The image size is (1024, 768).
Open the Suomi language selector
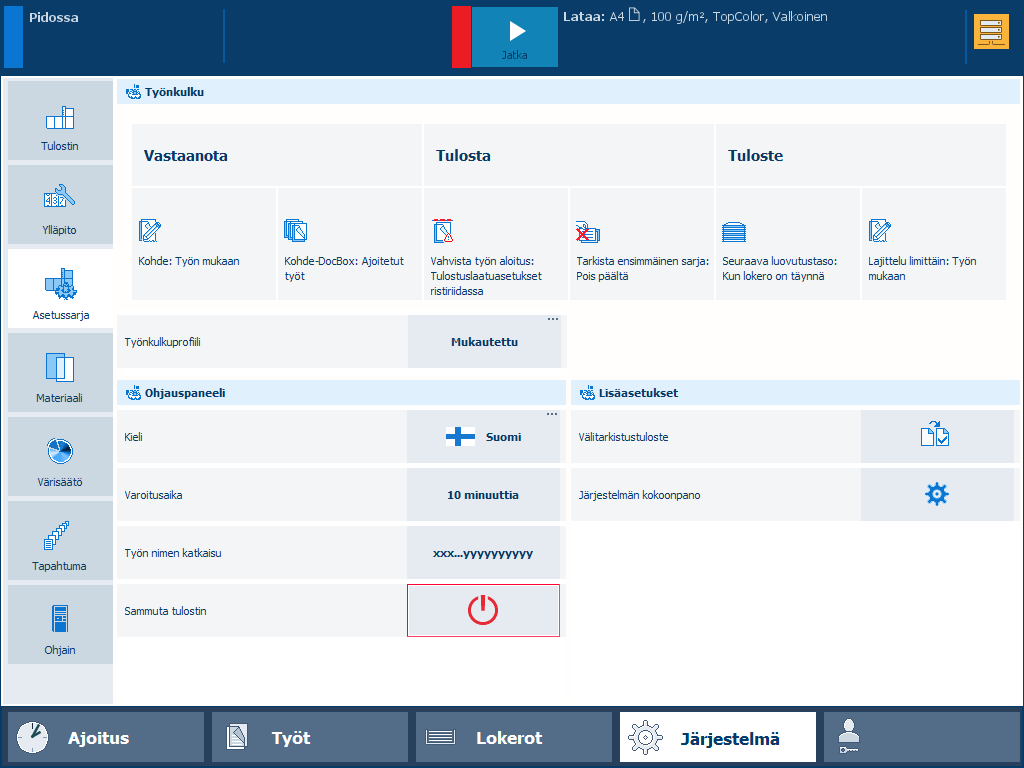click(x=483, y=437)
